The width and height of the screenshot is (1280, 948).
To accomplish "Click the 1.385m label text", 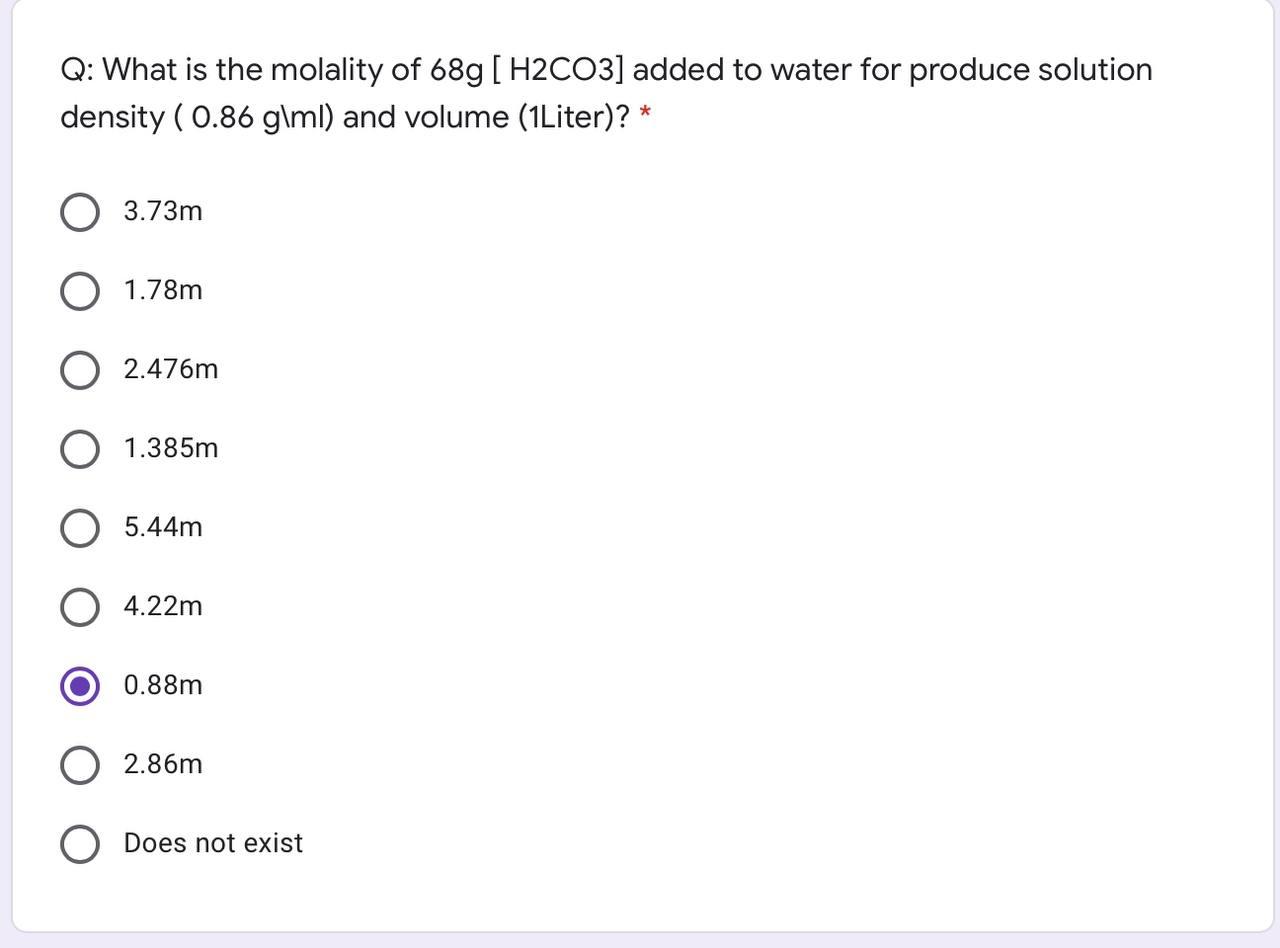I will click(168, 448).
